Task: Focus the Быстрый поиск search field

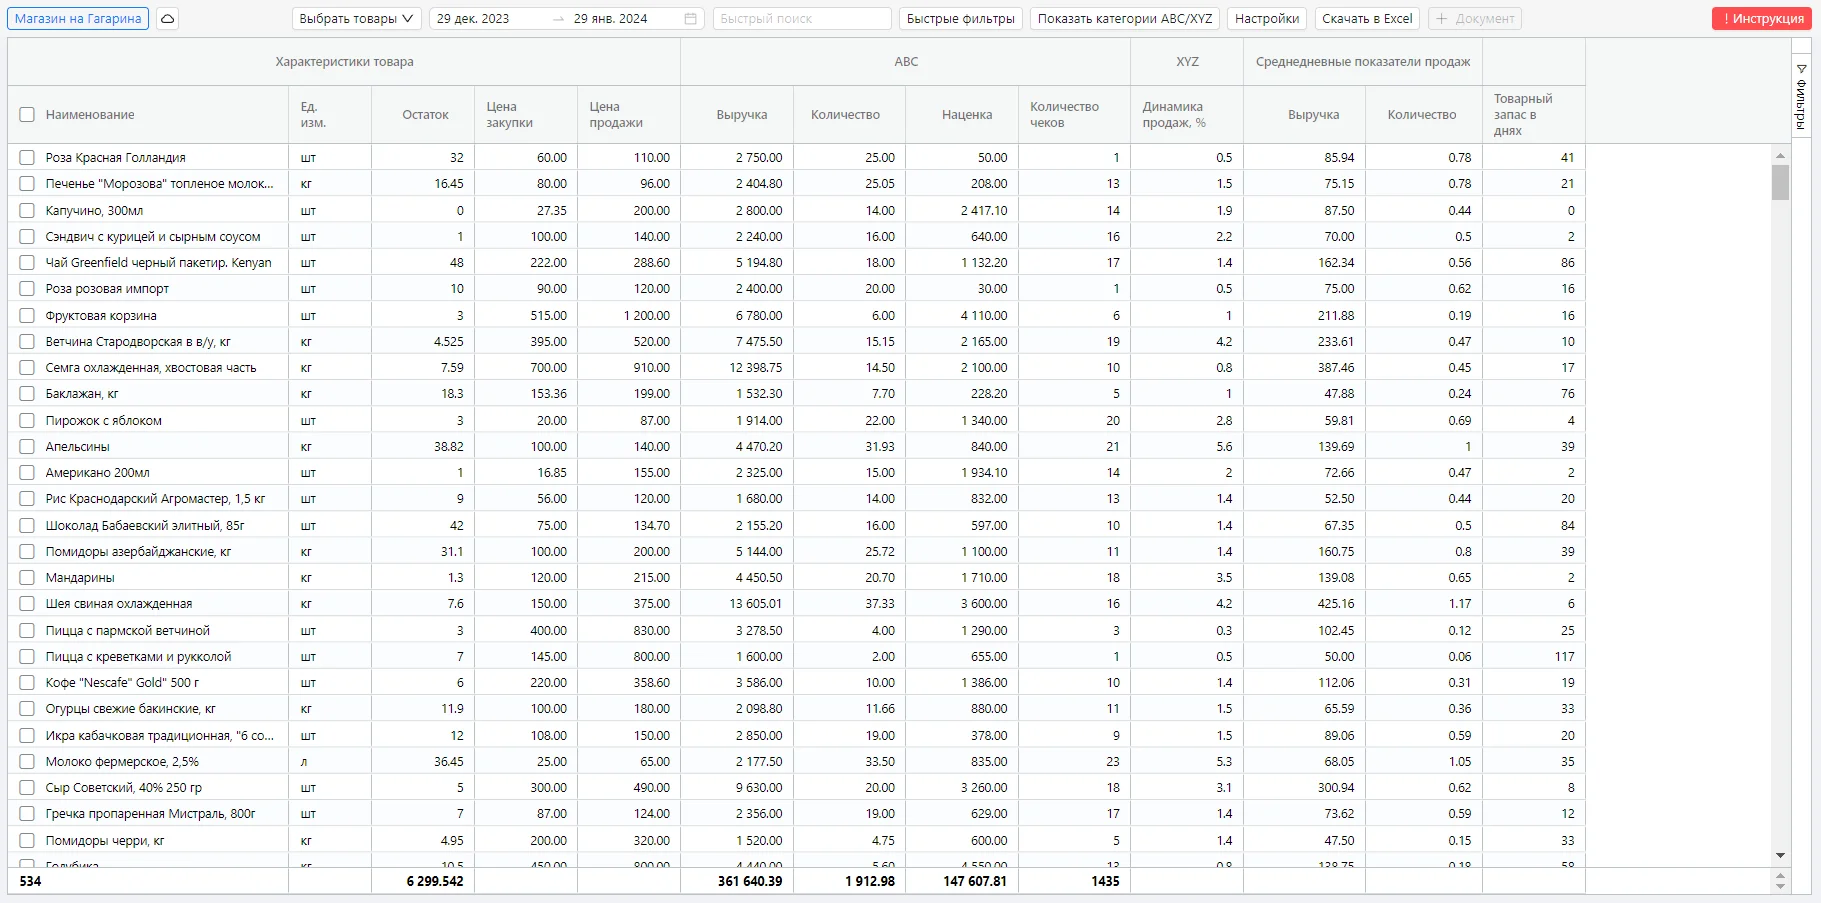Action: pyautogui.click(x=802, y=19)
